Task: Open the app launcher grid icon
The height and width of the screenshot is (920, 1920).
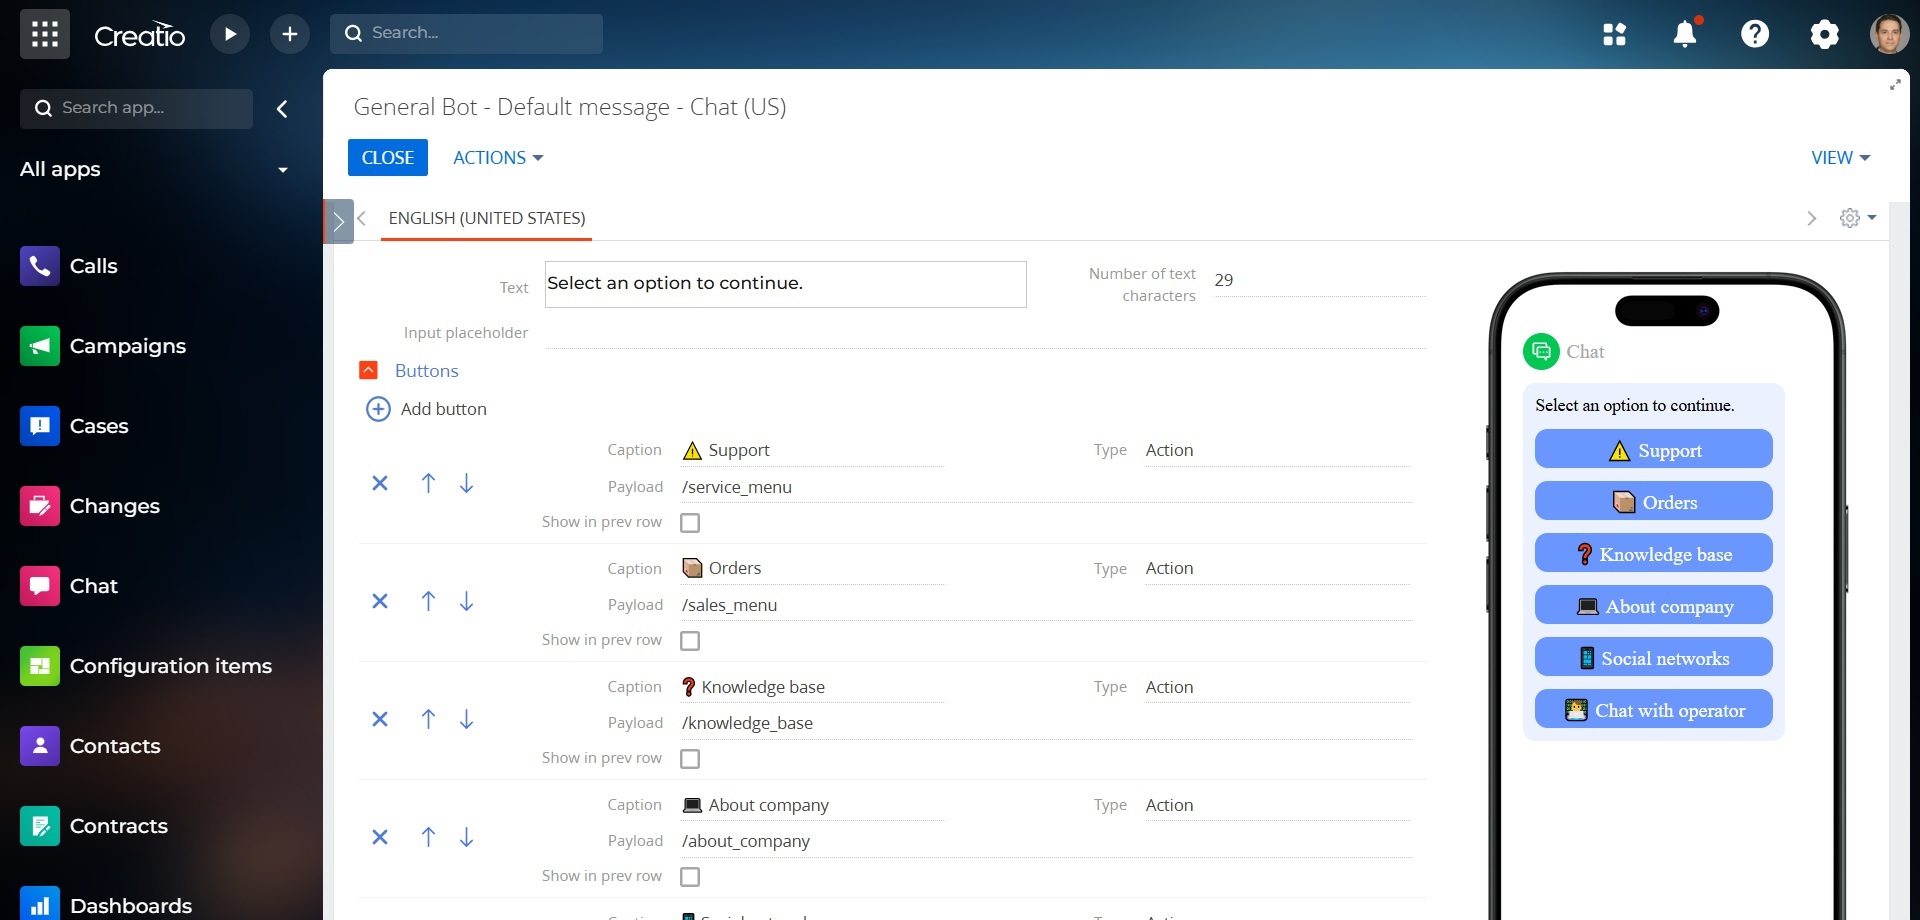Action: (45, 34)
